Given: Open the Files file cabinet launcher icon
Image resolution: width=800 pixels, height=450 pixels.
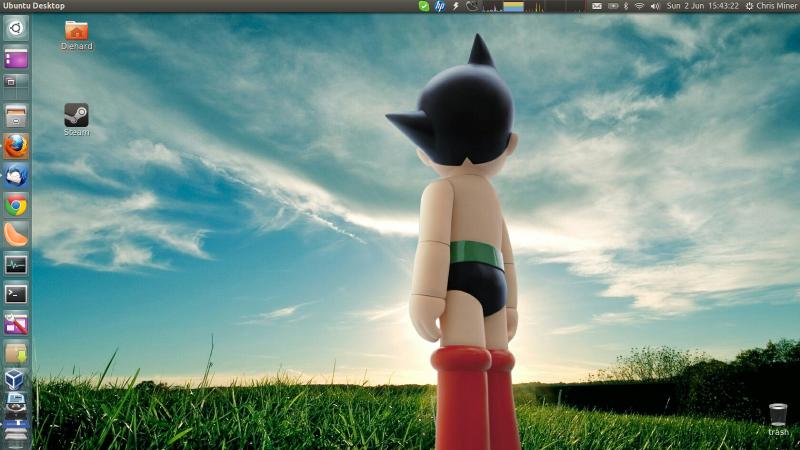Looking at the screenshot, I should [16, 116].
